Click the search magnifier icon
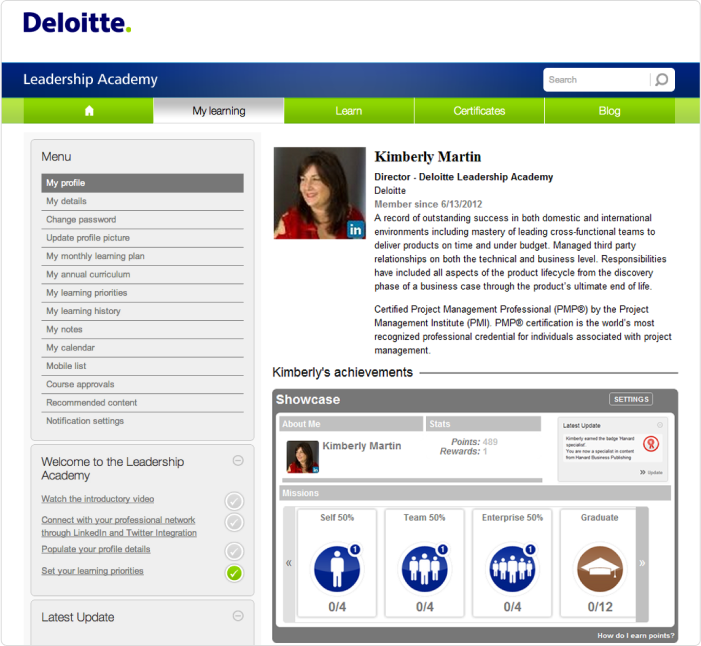This screenshot has height=646, width=701. coord(662,80)
